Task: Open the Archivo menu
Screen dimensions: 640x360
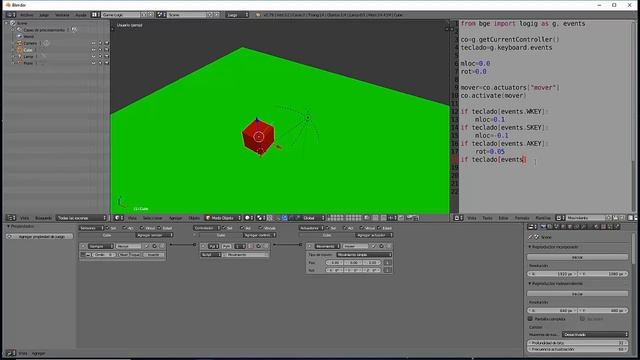Action: tap(27, 15)
